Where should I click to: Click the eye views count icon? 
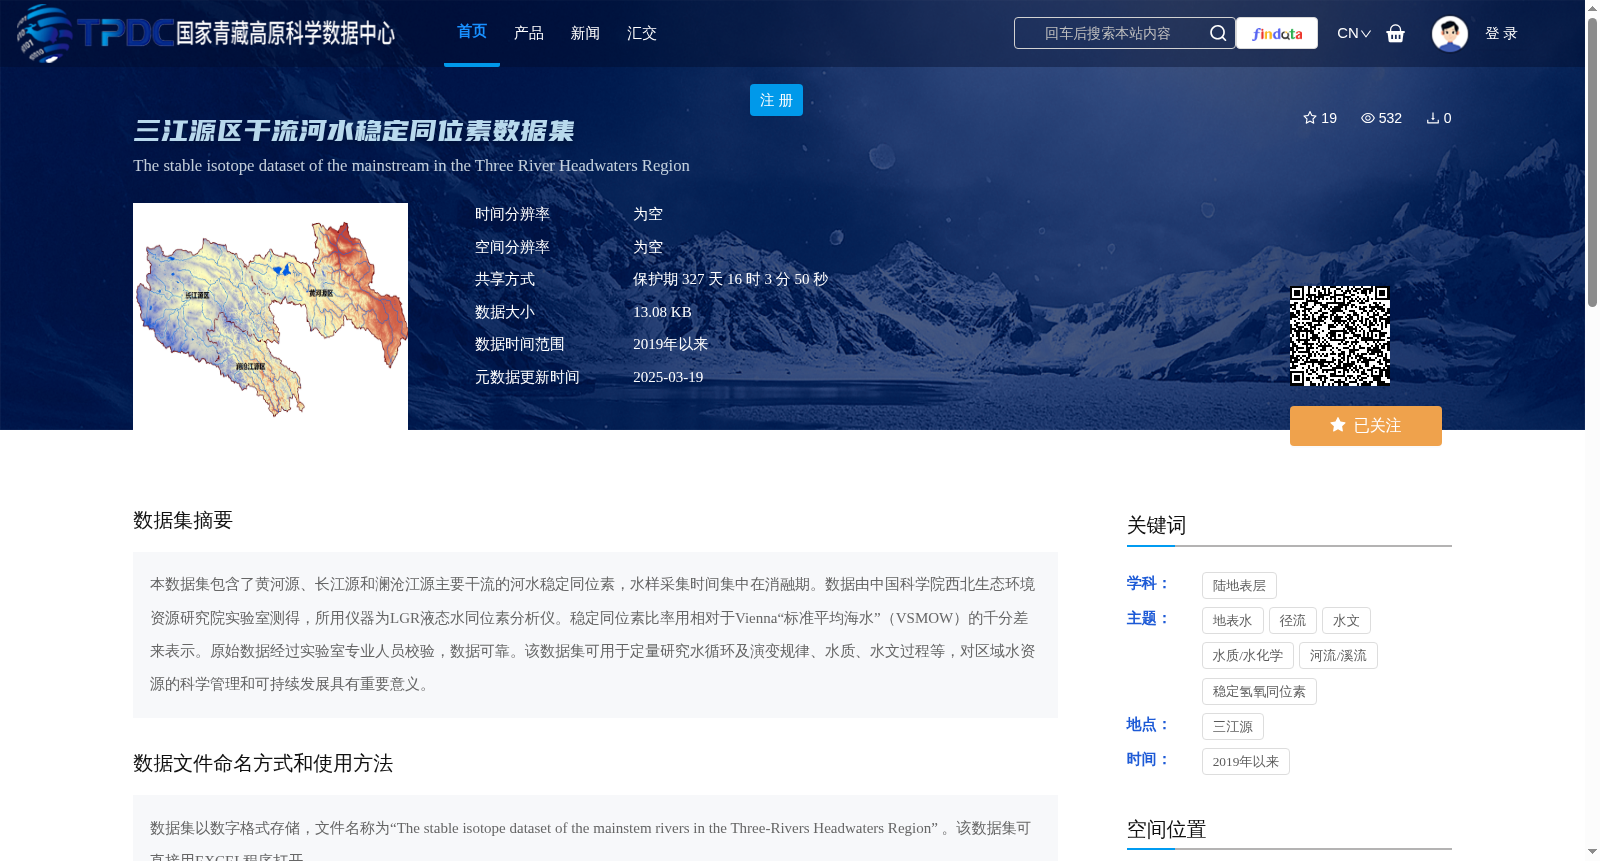1368,118
